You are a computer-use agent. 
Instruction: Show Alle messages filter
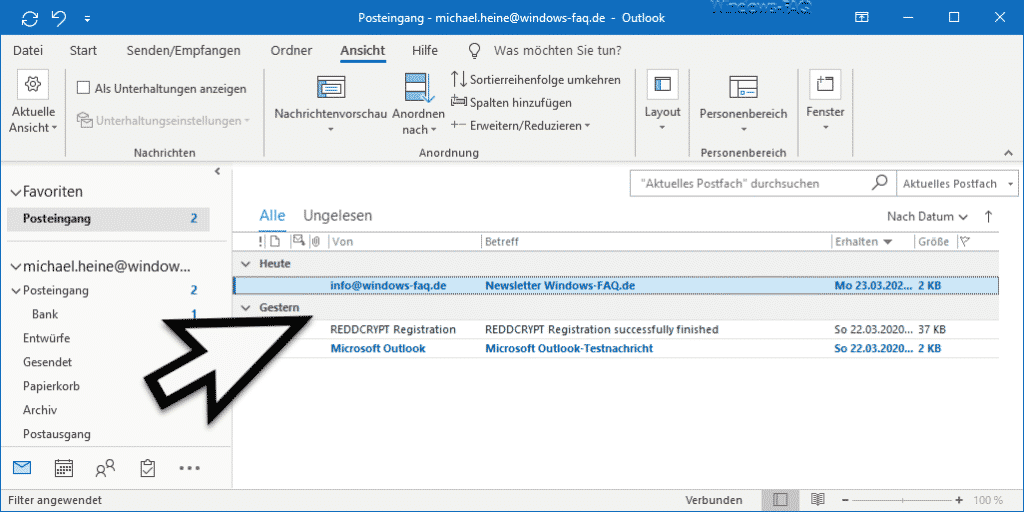(x=272, y=216)
